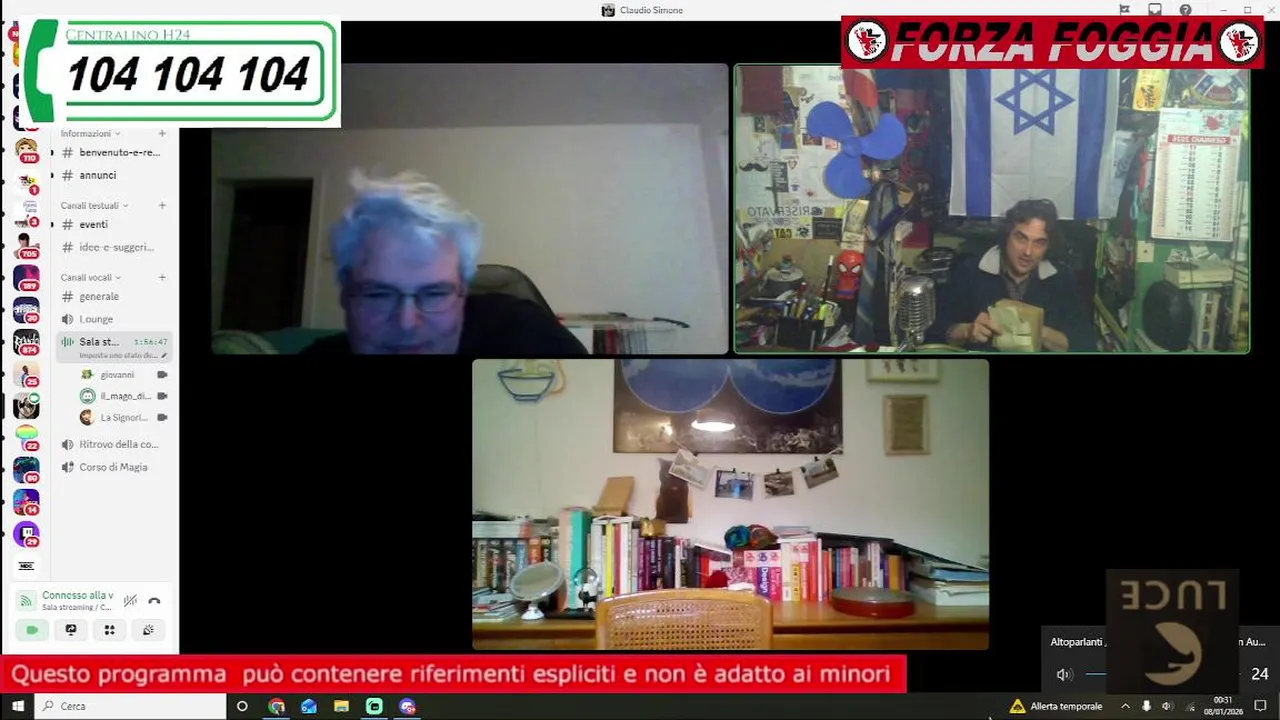Open server icon with 110 badge
This screenshot has height=720, width=1280.
point(26,150)
